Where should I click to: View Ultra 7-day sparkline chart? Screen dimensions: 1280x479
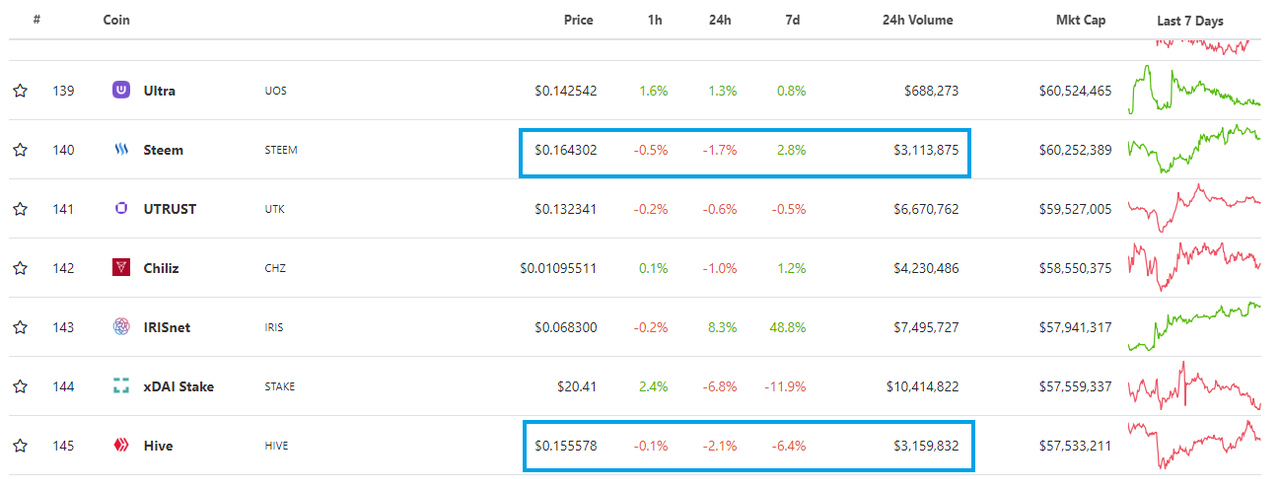1194,89
